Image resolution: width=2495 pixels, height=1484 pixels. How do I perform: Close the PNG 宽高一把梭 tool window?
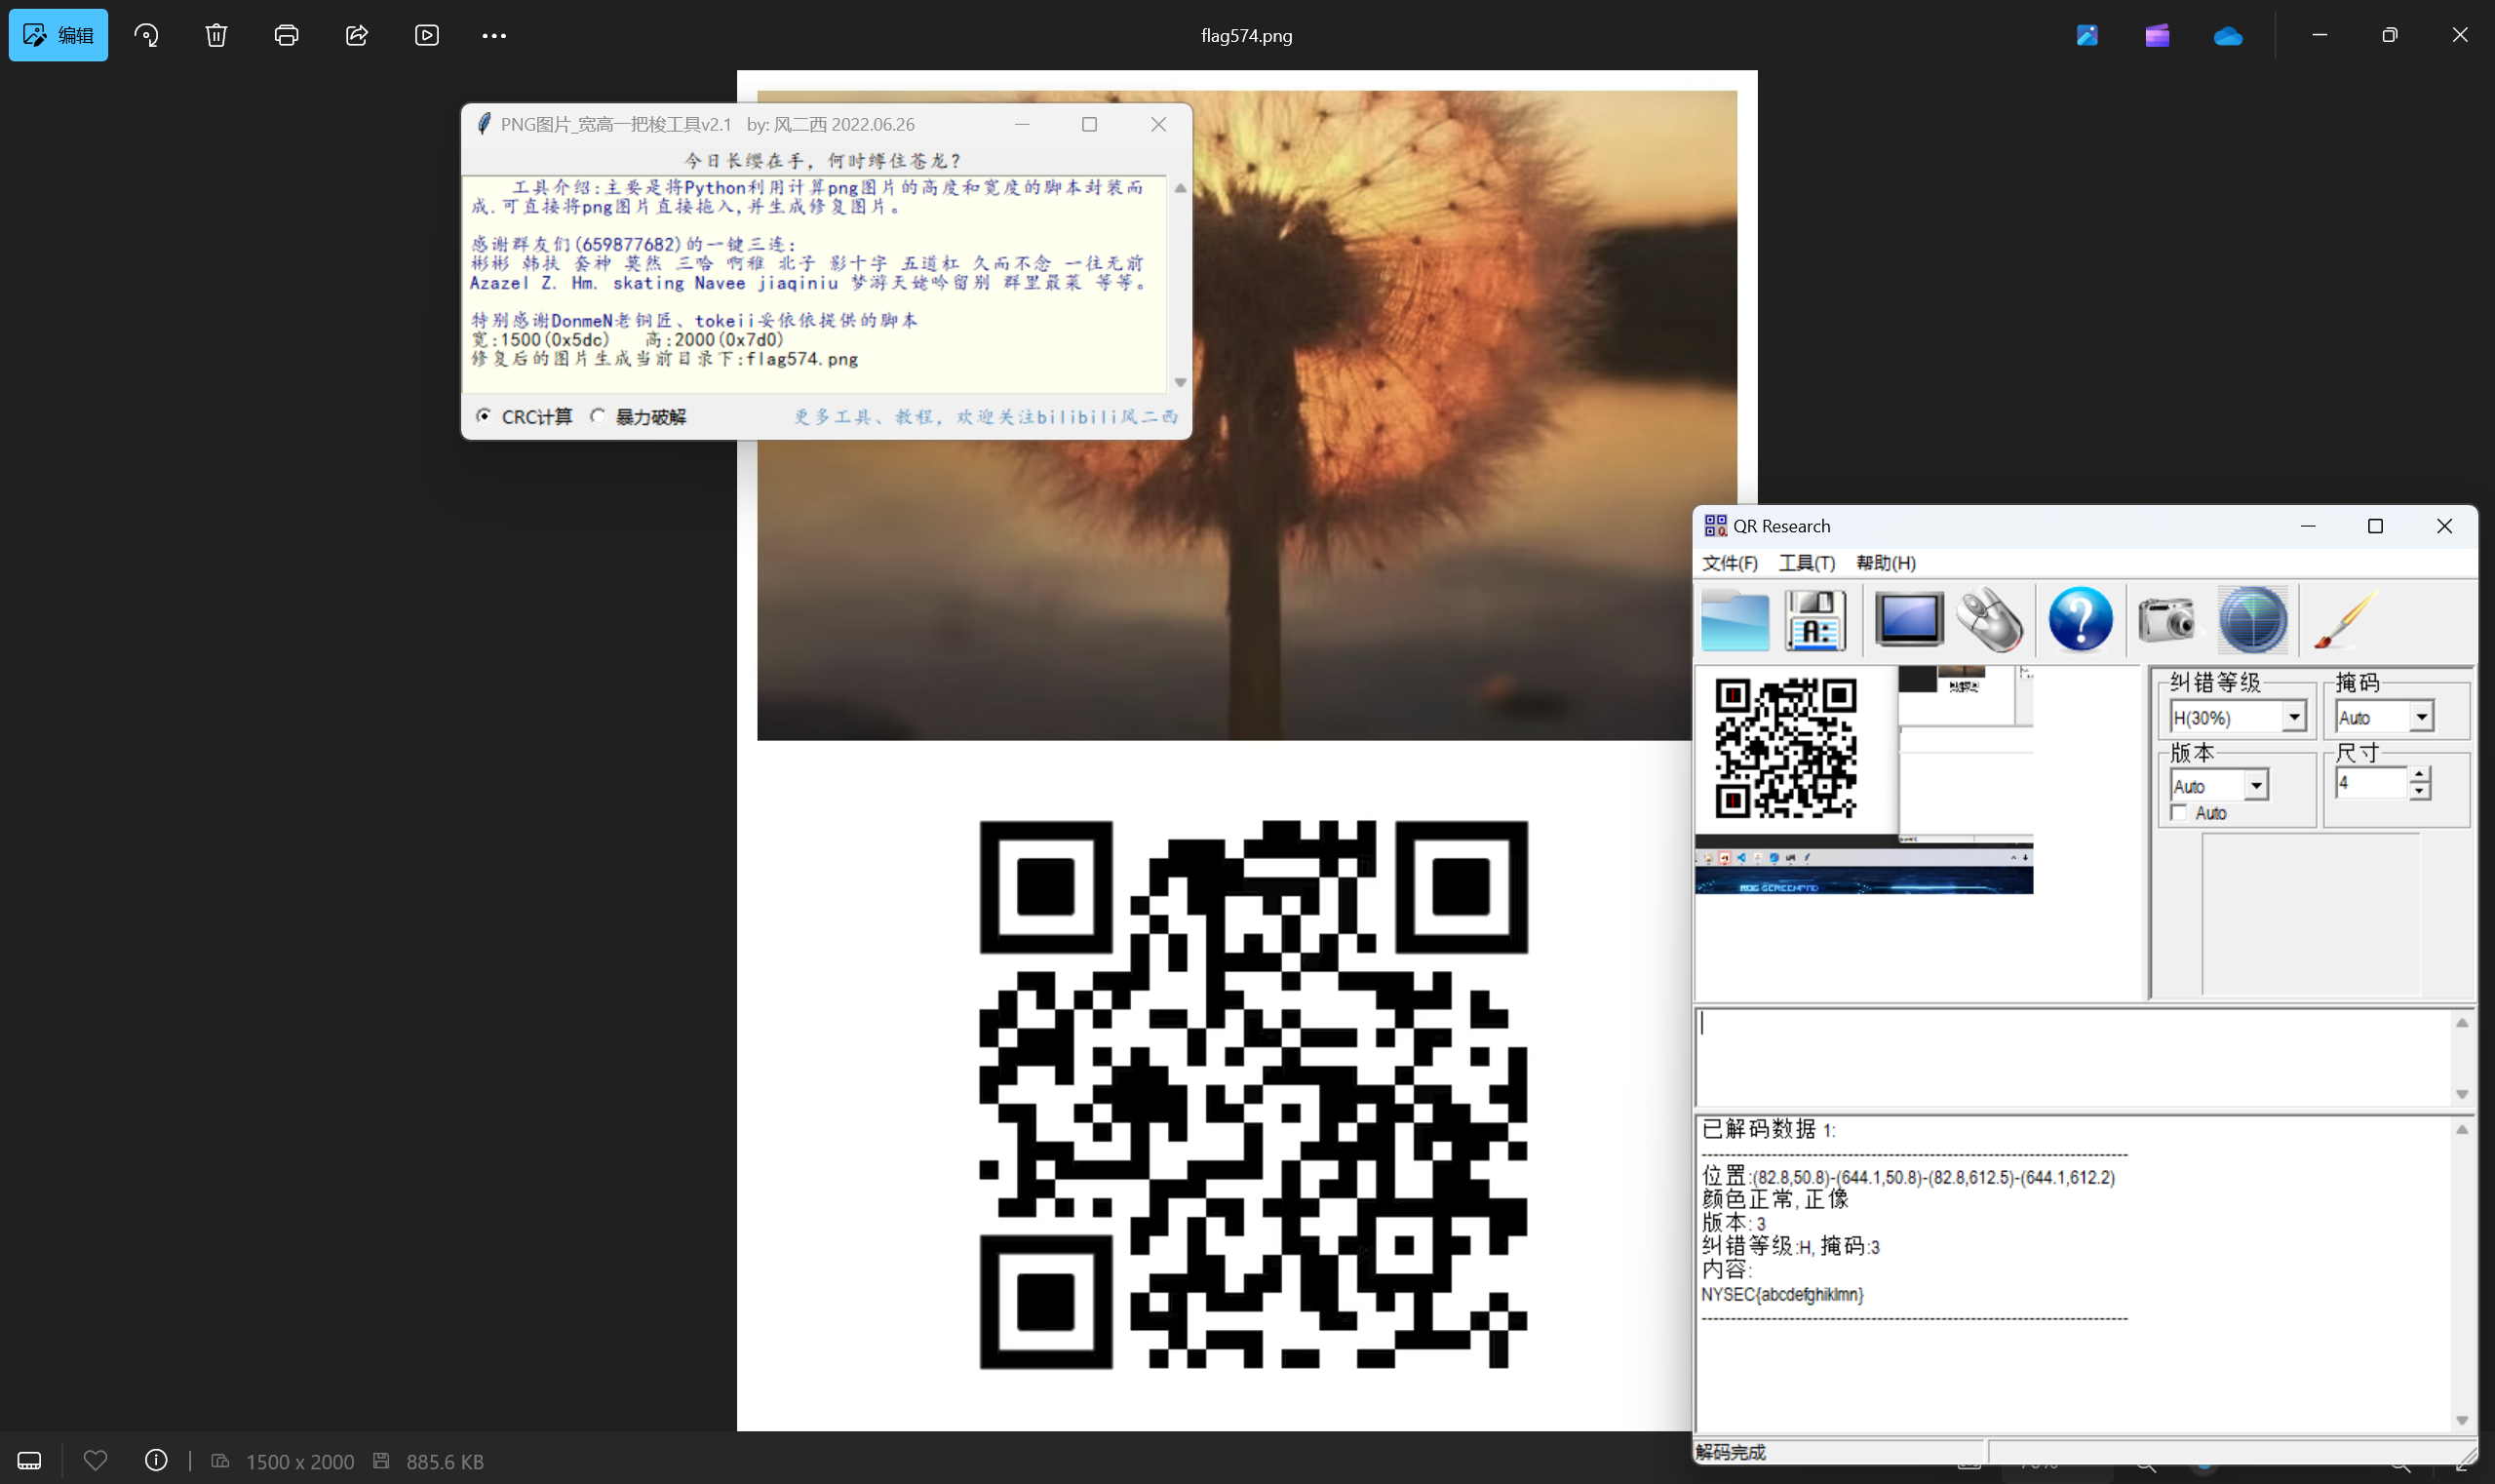click(1158, 124)
